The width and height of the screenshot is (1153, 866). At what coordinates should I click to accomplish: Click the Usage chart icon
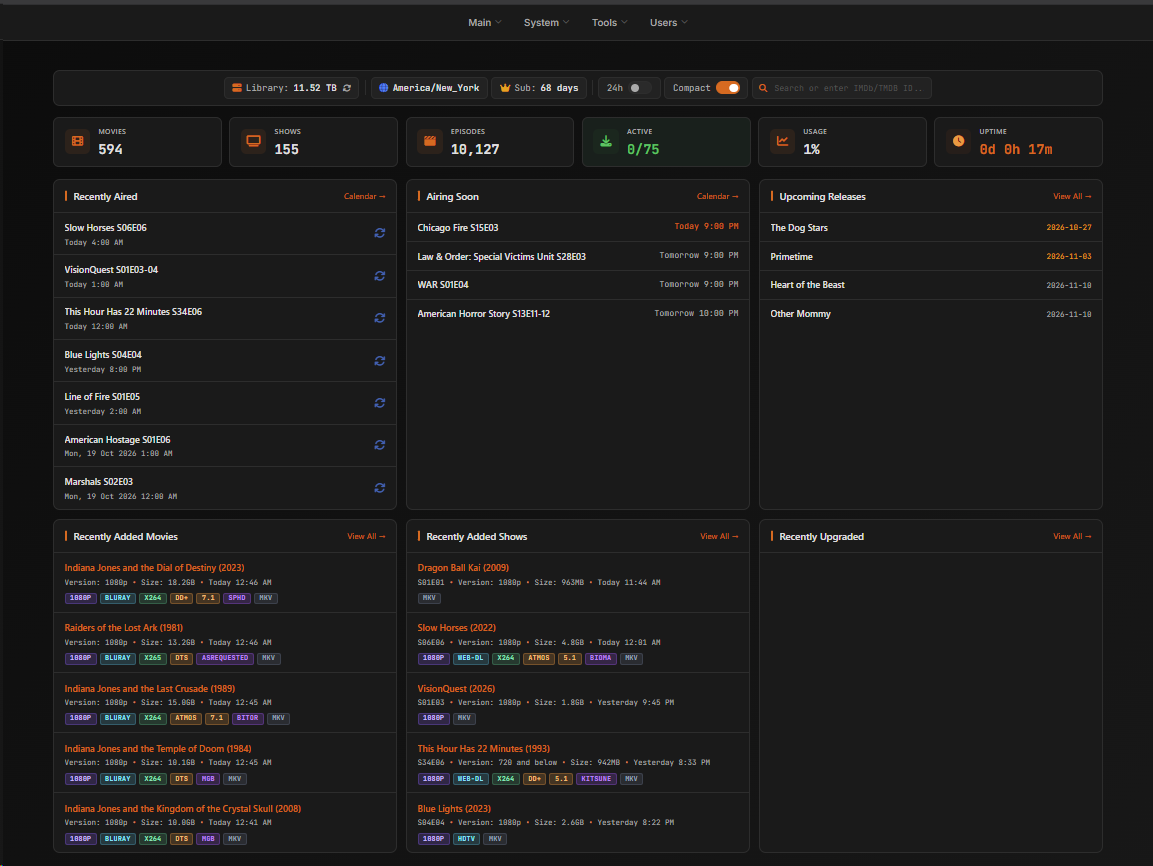(782, 141)
